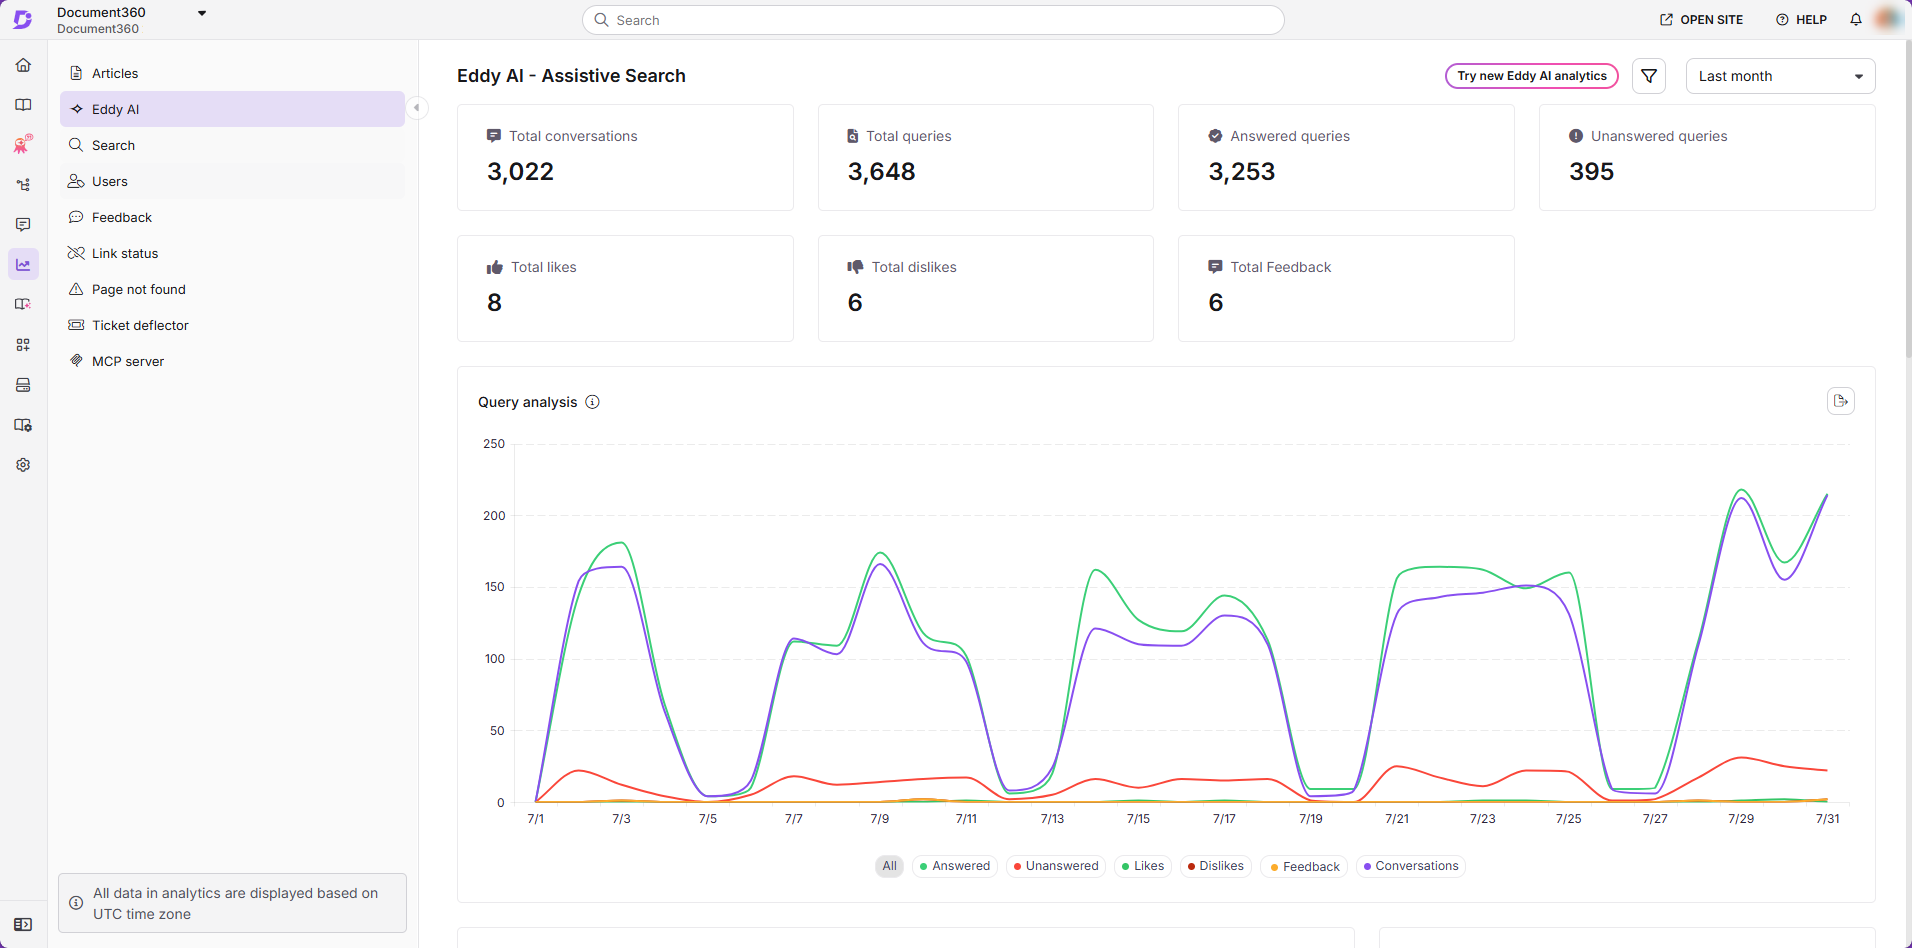Click the 7/15 x-axis date label
Viewport: 1912px width, 948px height.
click(x=1138, y=819)
